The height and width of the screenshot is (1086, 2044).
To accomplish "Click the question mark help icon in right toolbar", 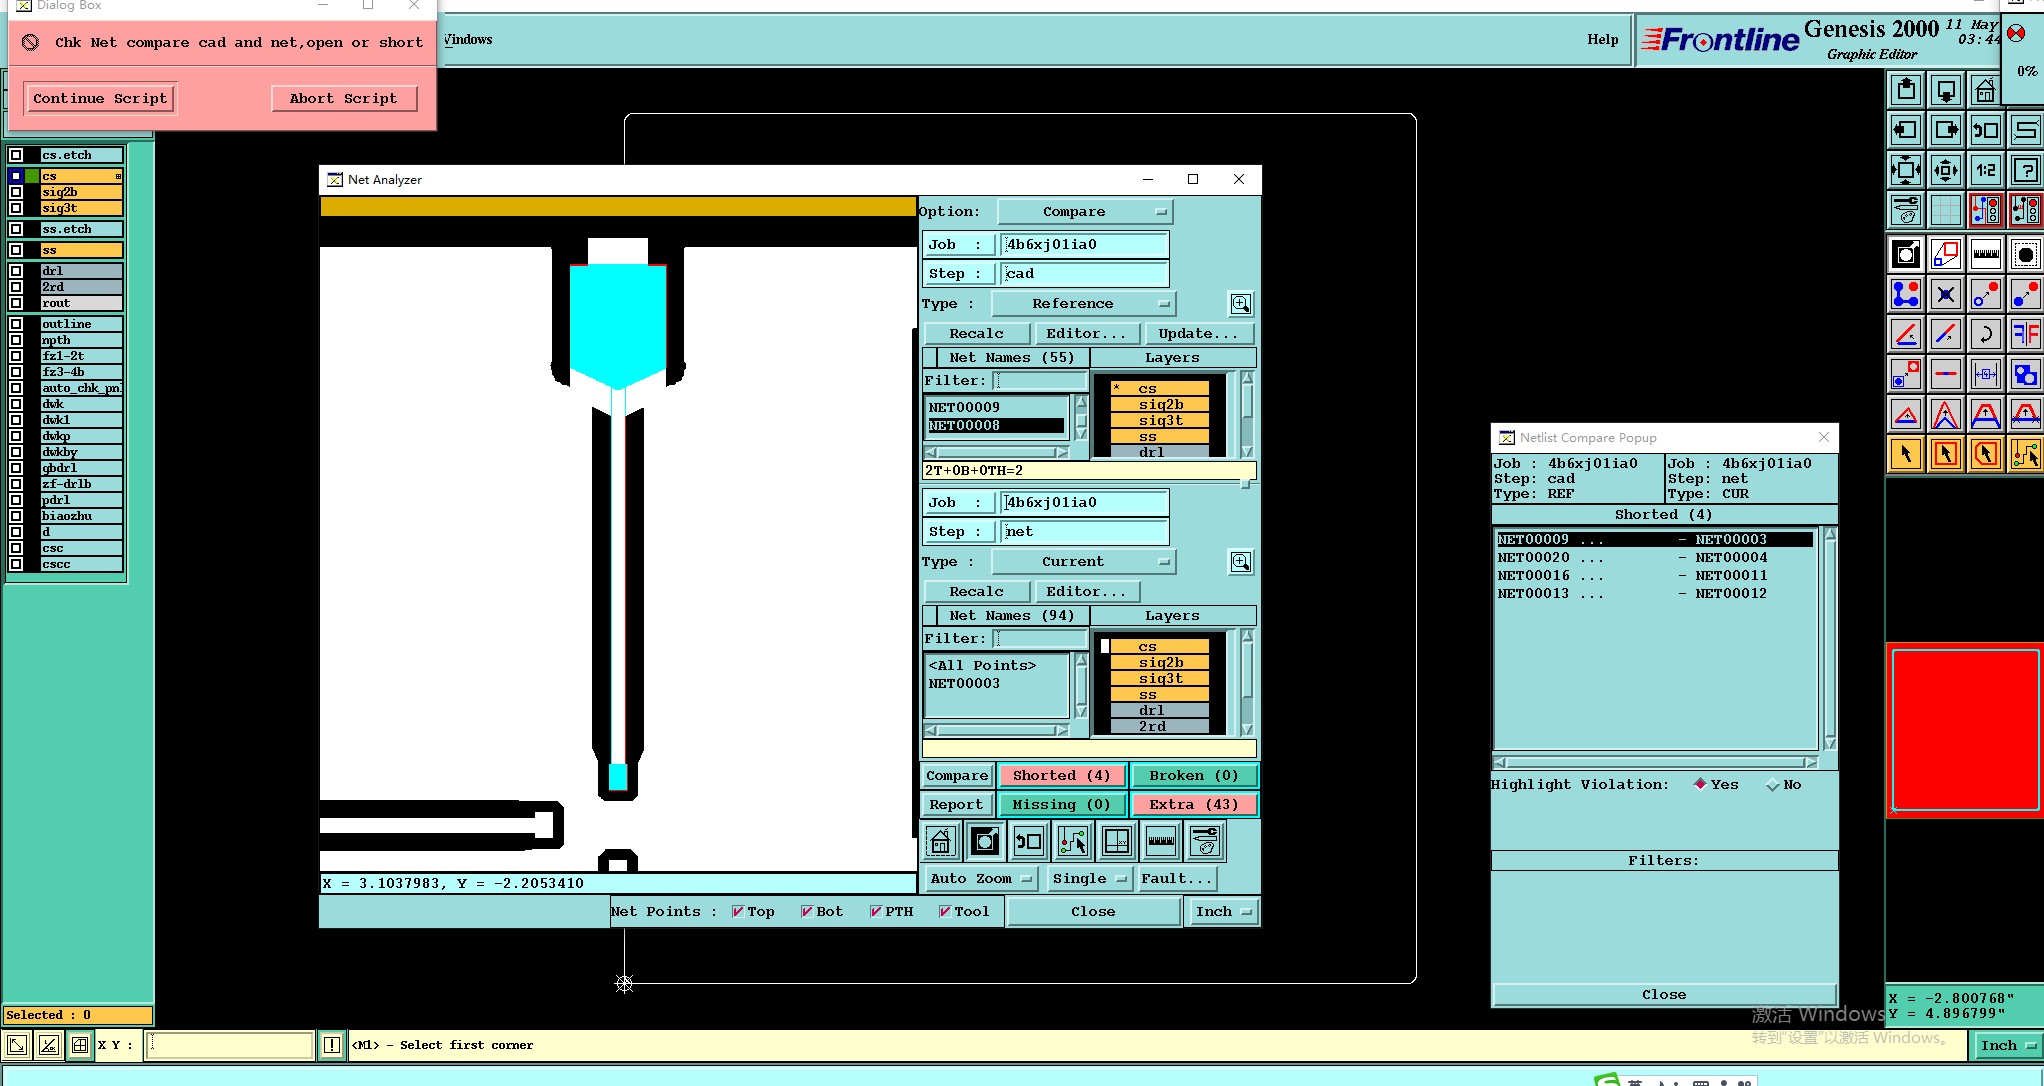I will tap(2025, 170).
